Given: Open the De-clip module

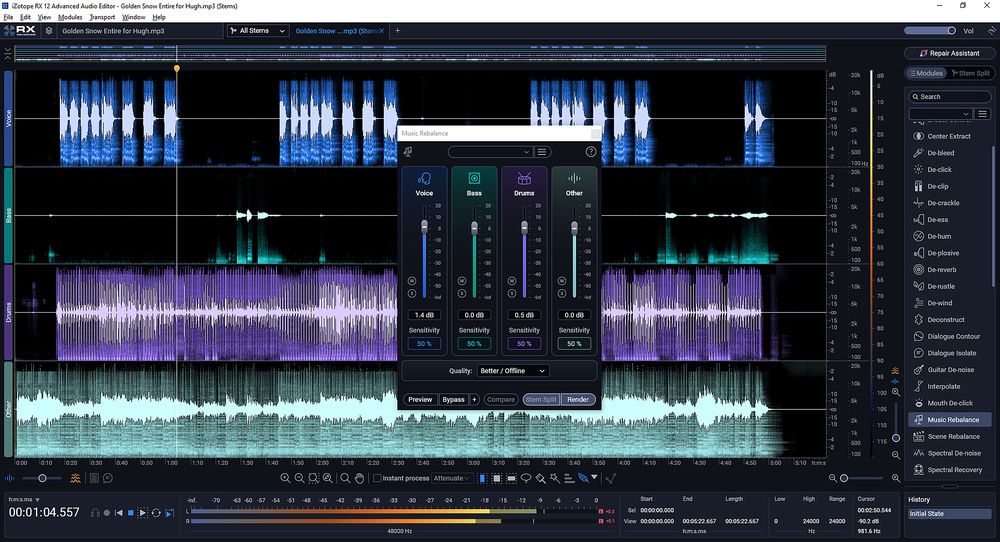Looking at the screenshot, I should click(x=949, y=186).
